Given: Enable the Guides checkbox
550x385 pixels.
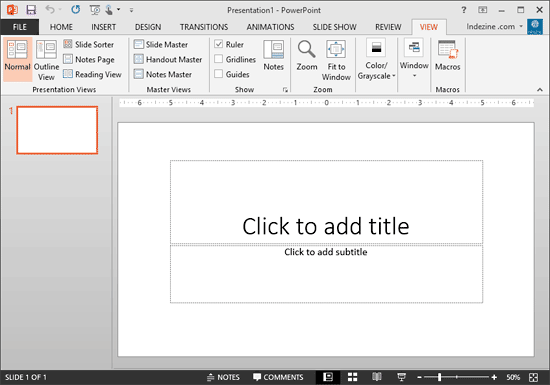Looking at the screenshot, I should pos(219,74).
